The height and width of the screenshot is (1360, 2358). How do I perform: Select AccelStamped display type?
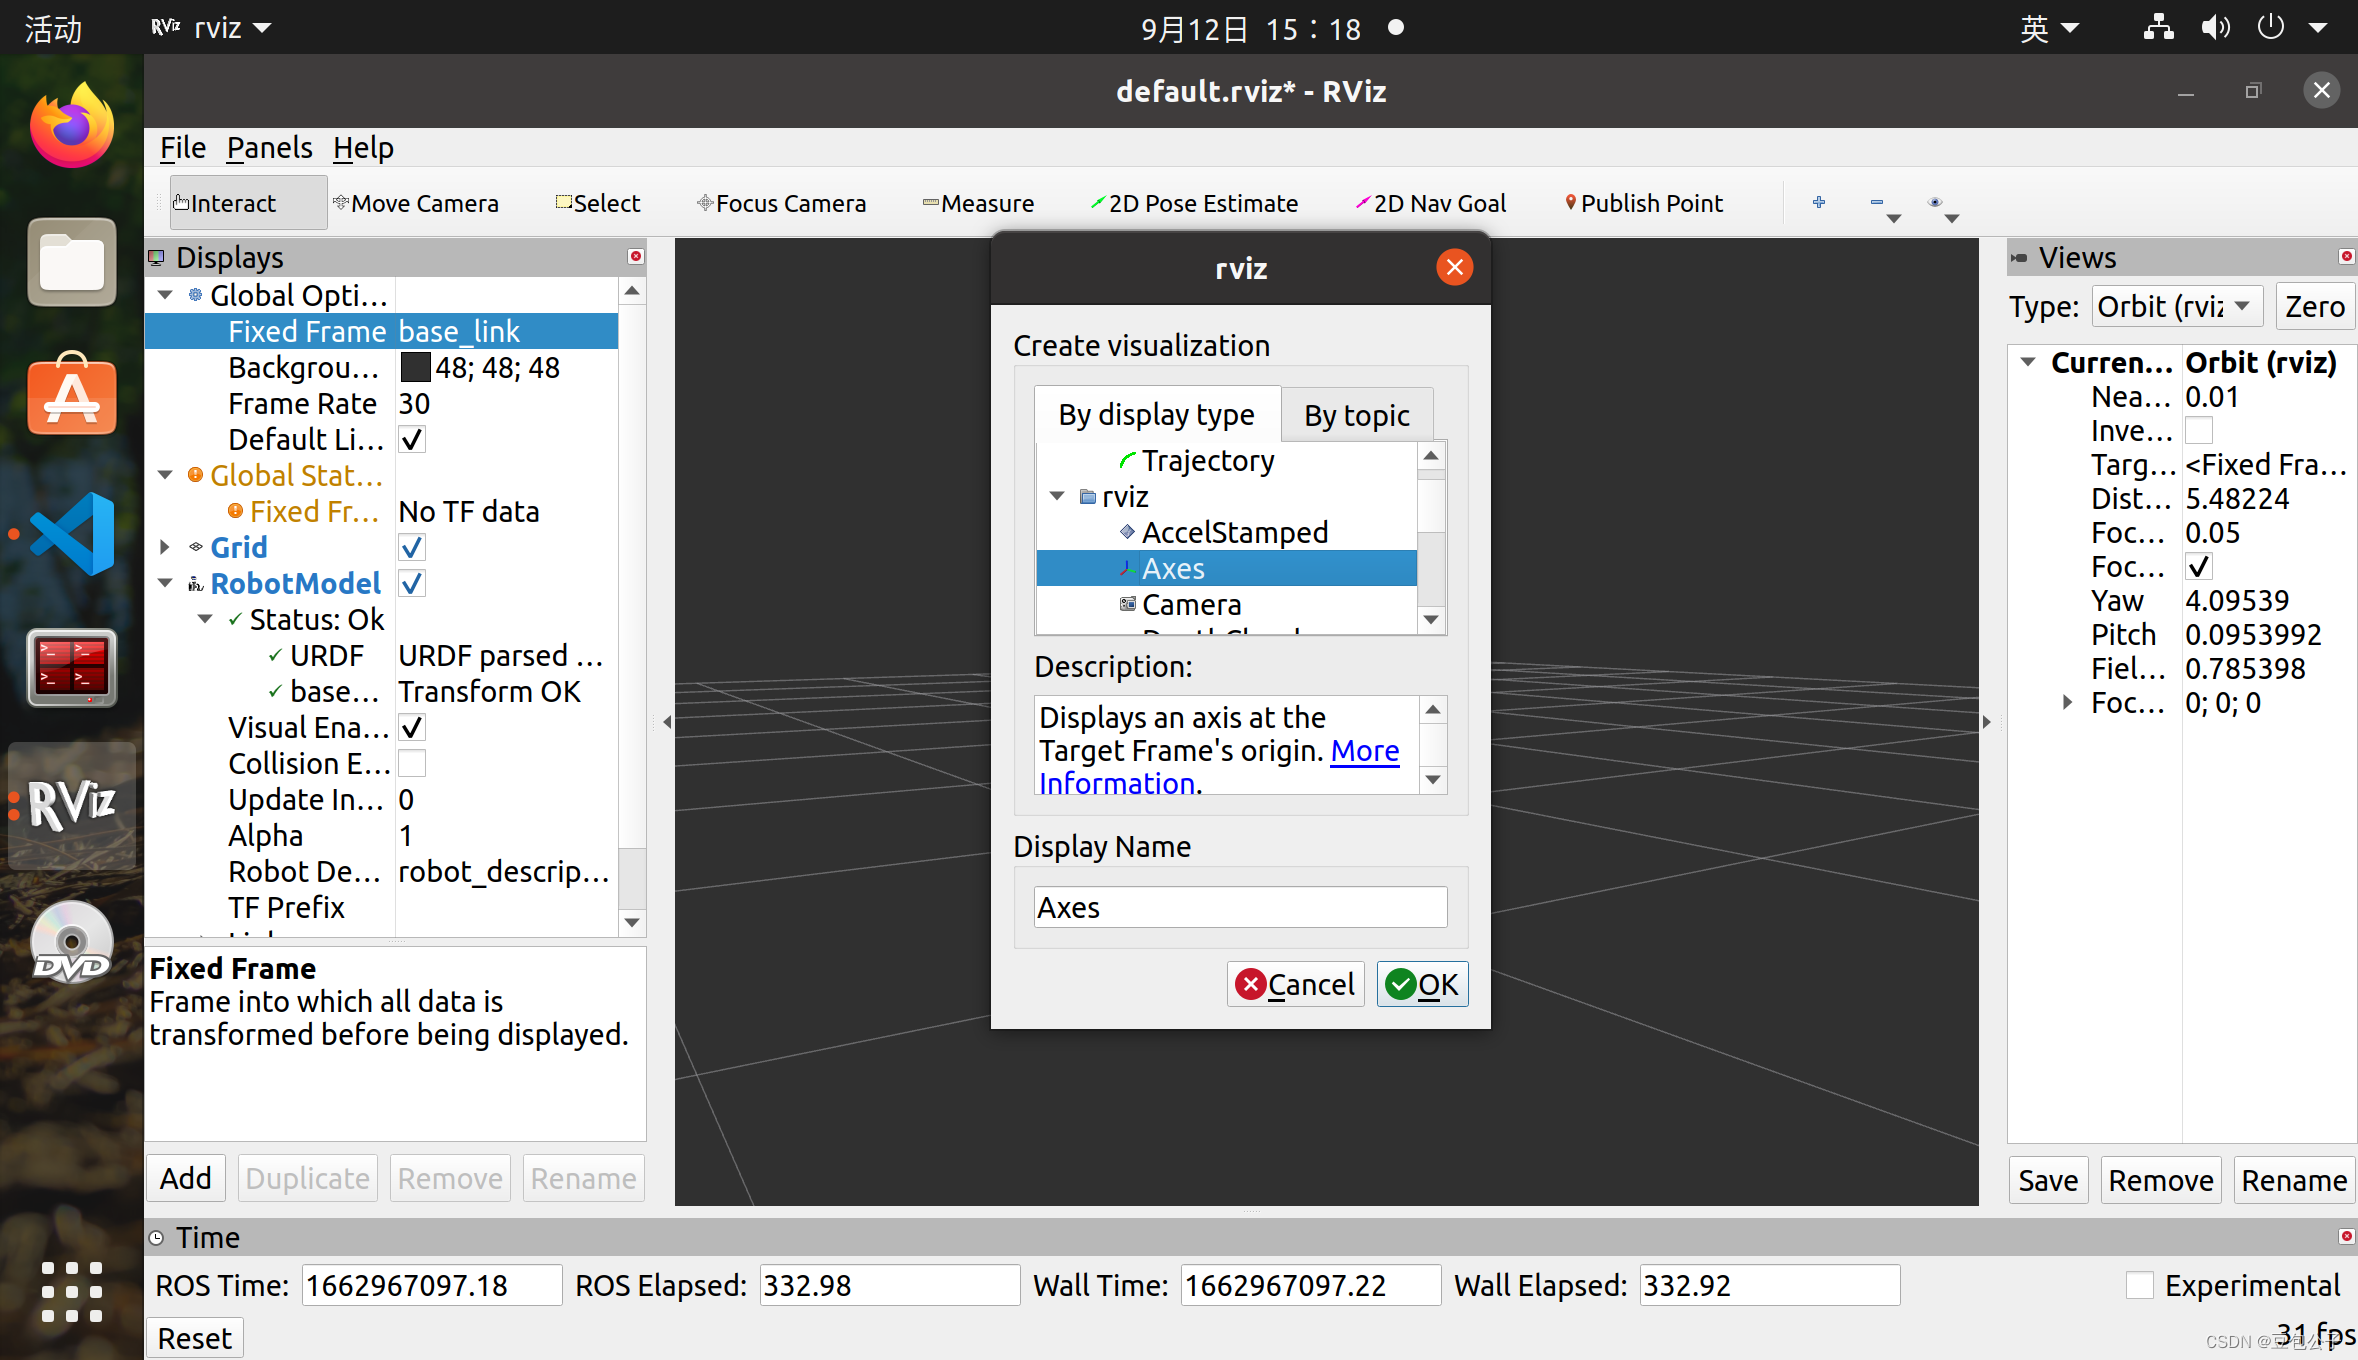point(1234,532)
